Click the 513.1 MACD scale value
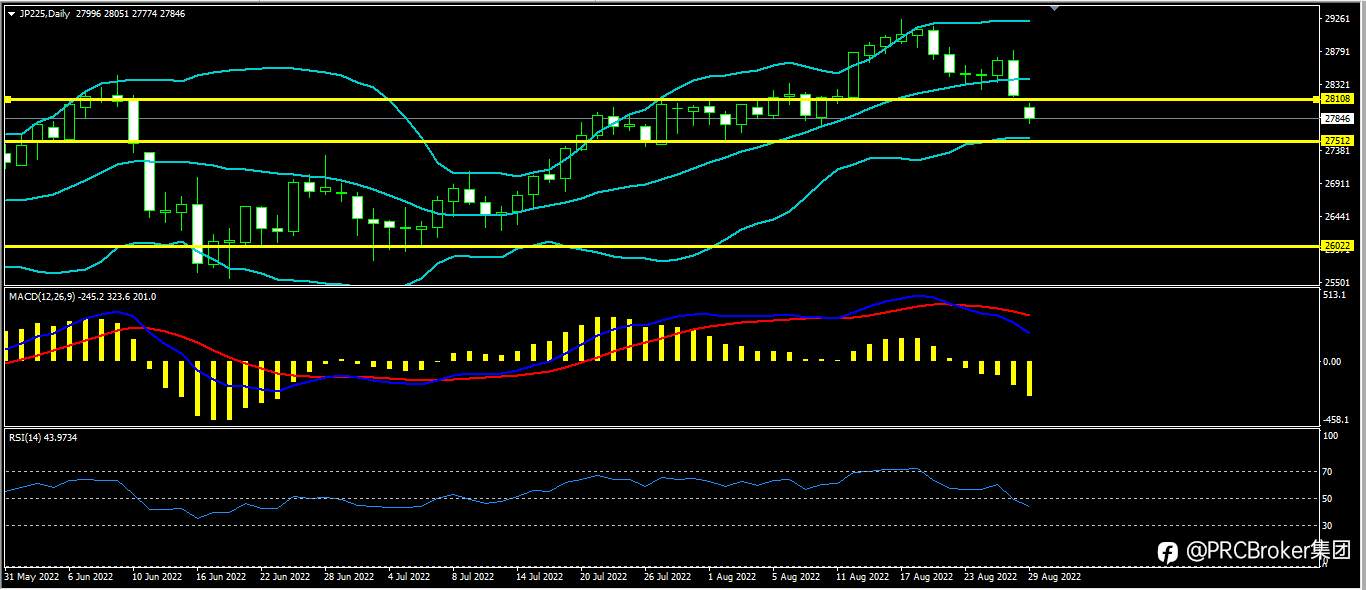1366x590 pixels. (x=1335, y=295)
